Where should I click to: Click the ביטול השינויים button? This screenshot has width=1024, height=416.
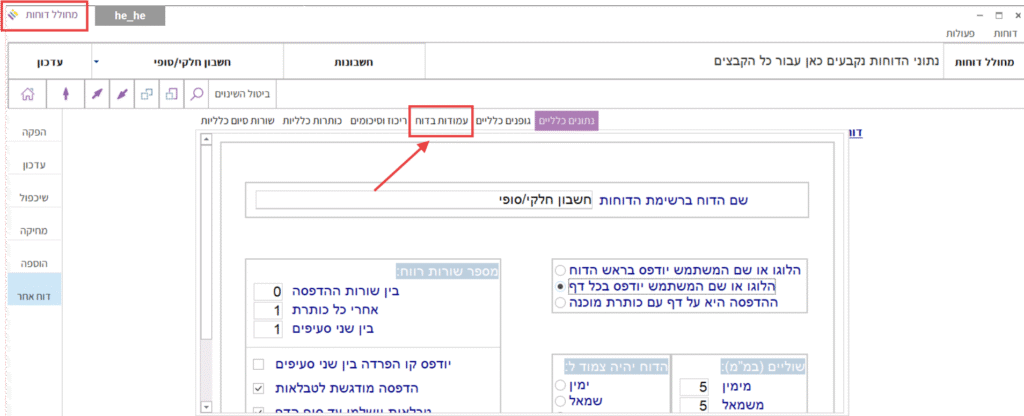click(244, 94)
